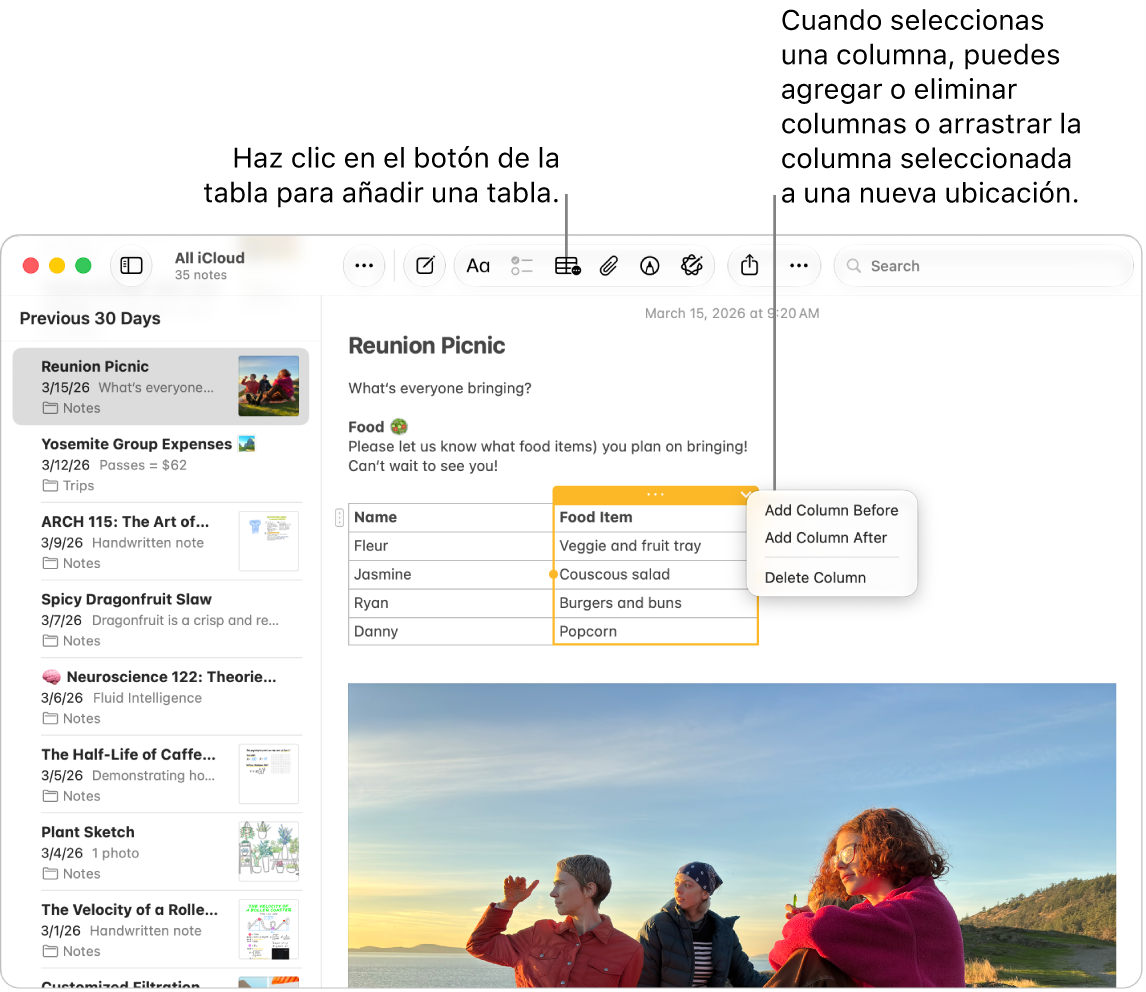Click the row handle left of the table
The height and width of the screenshot is (992, 1146).
pyautogui.click(x=339, y=518)
